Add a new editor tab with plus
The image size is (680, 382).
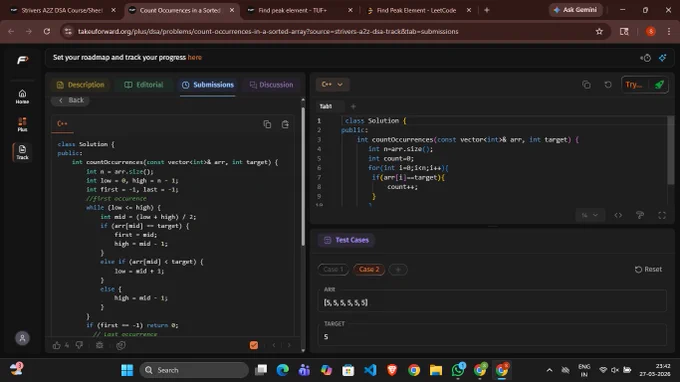click(x=353, y=106)
